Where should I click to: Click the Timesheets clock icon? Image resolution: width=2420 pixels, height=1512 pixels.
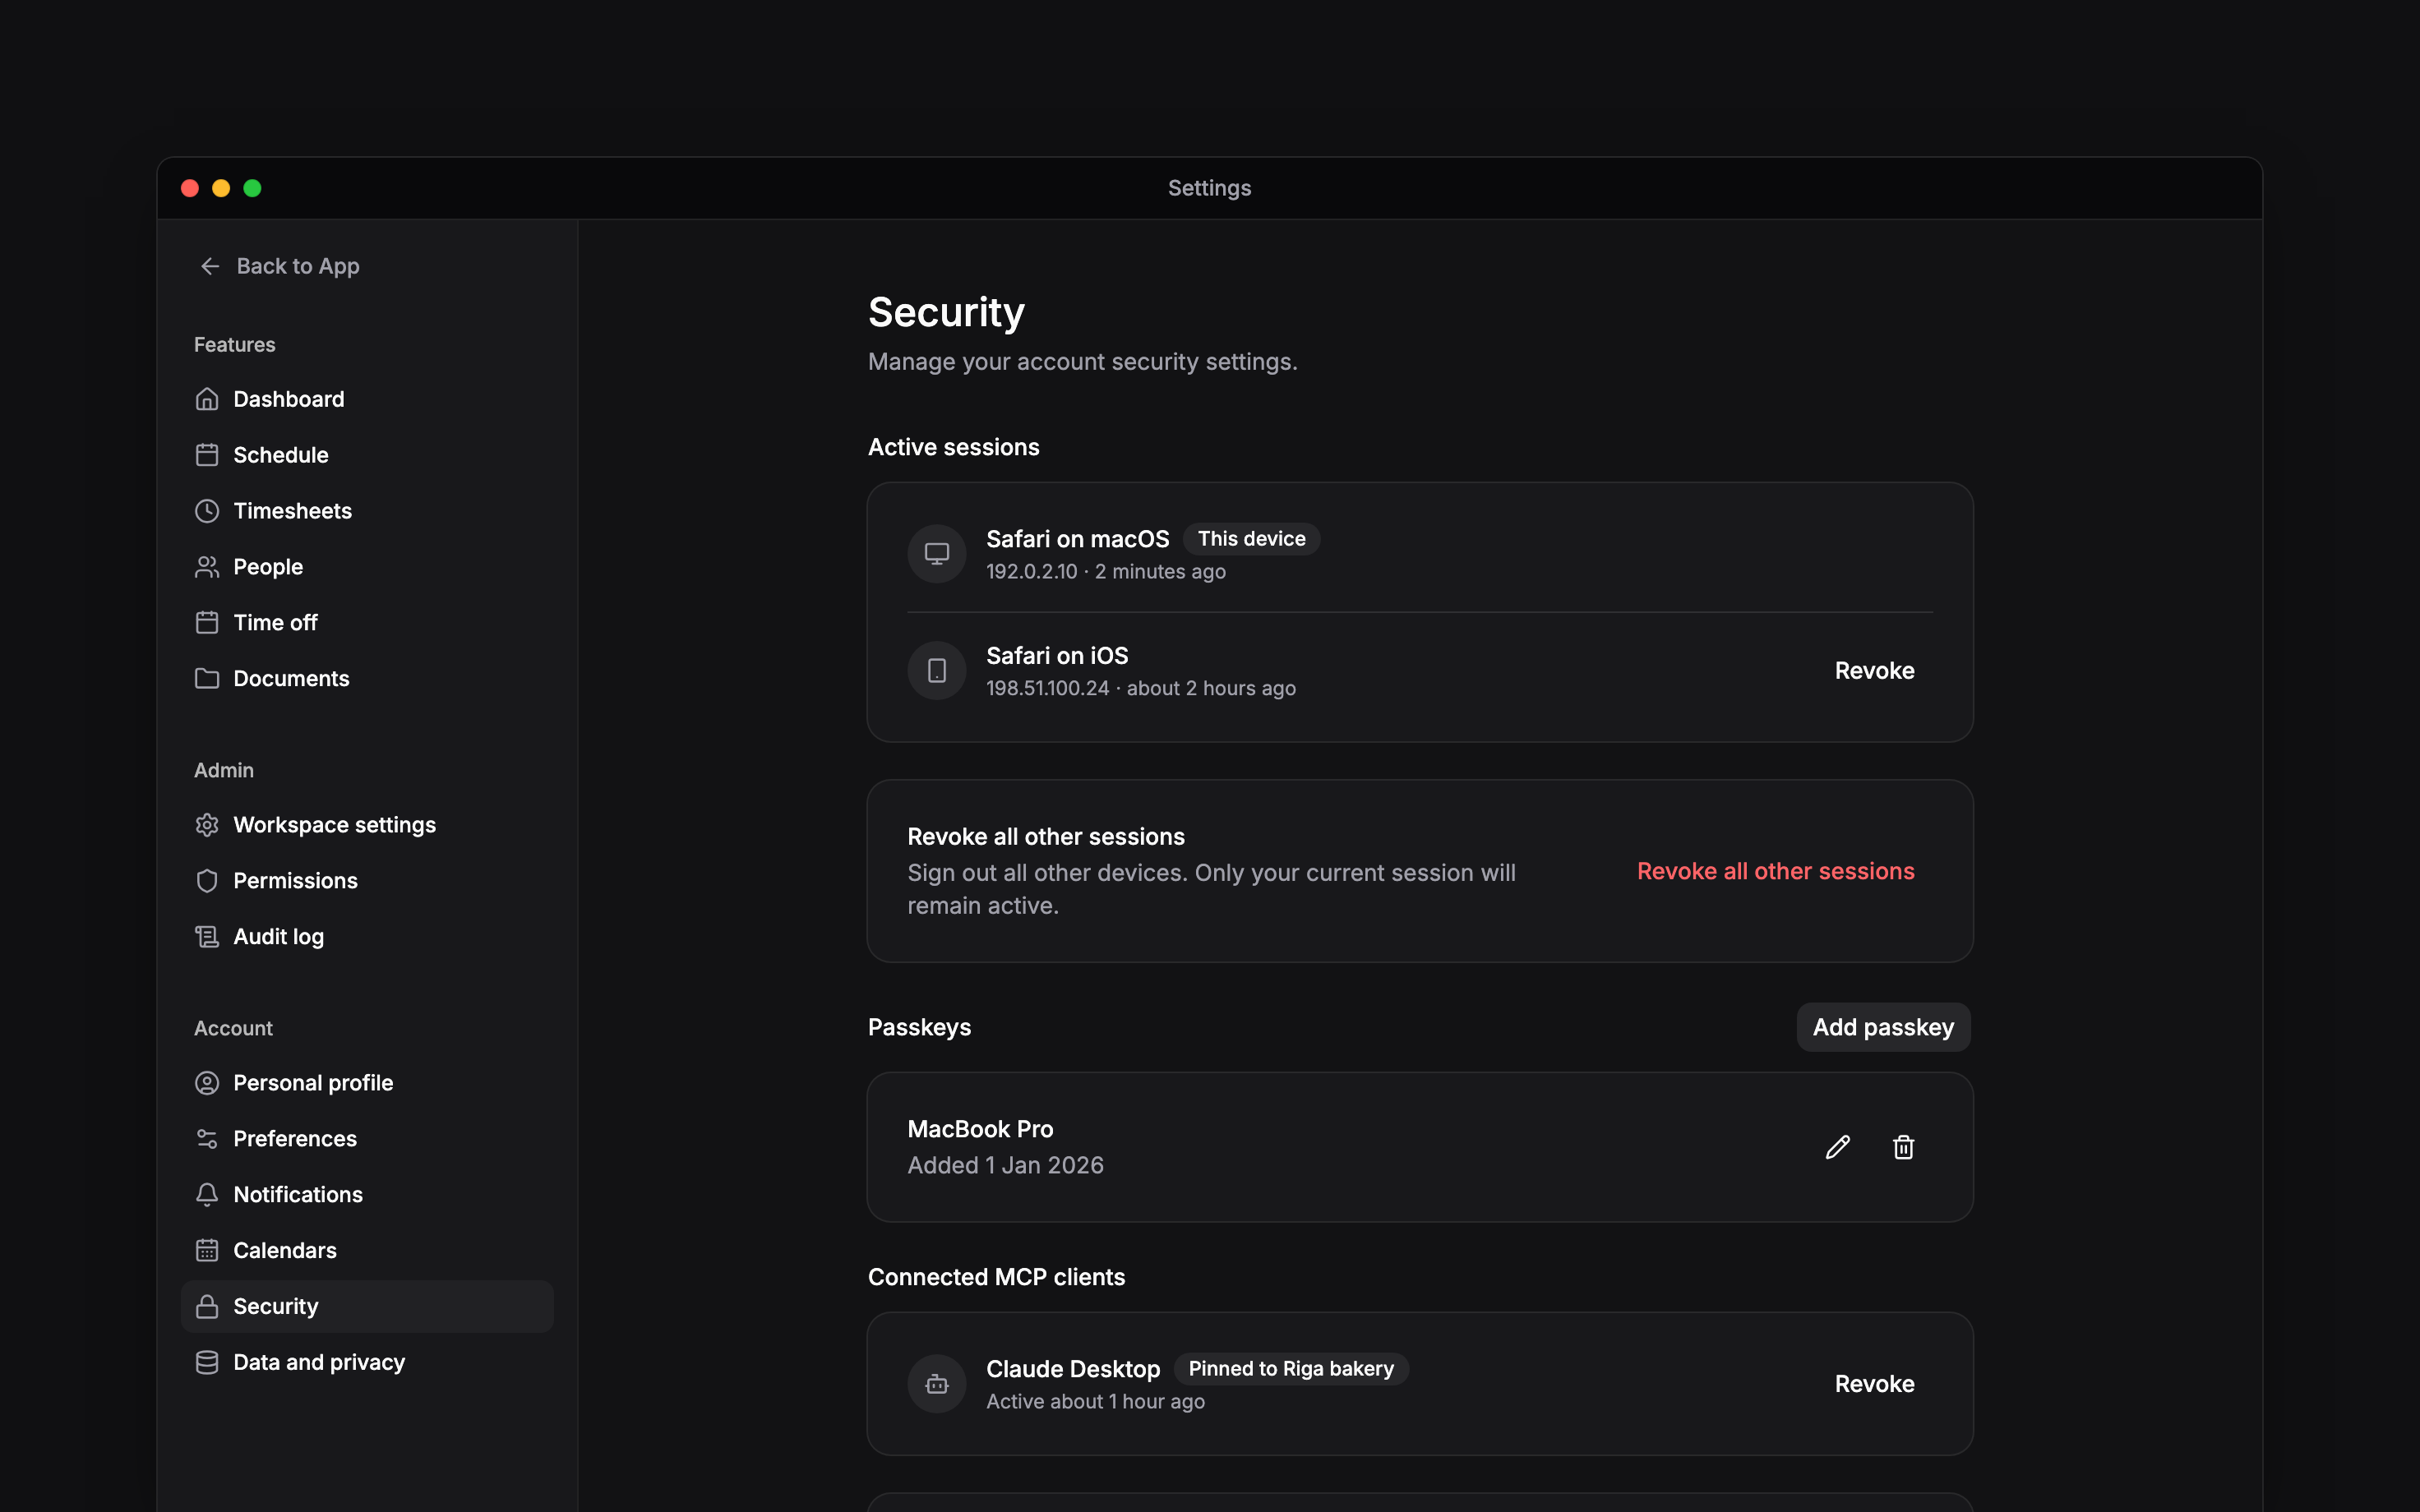point(207,511)
